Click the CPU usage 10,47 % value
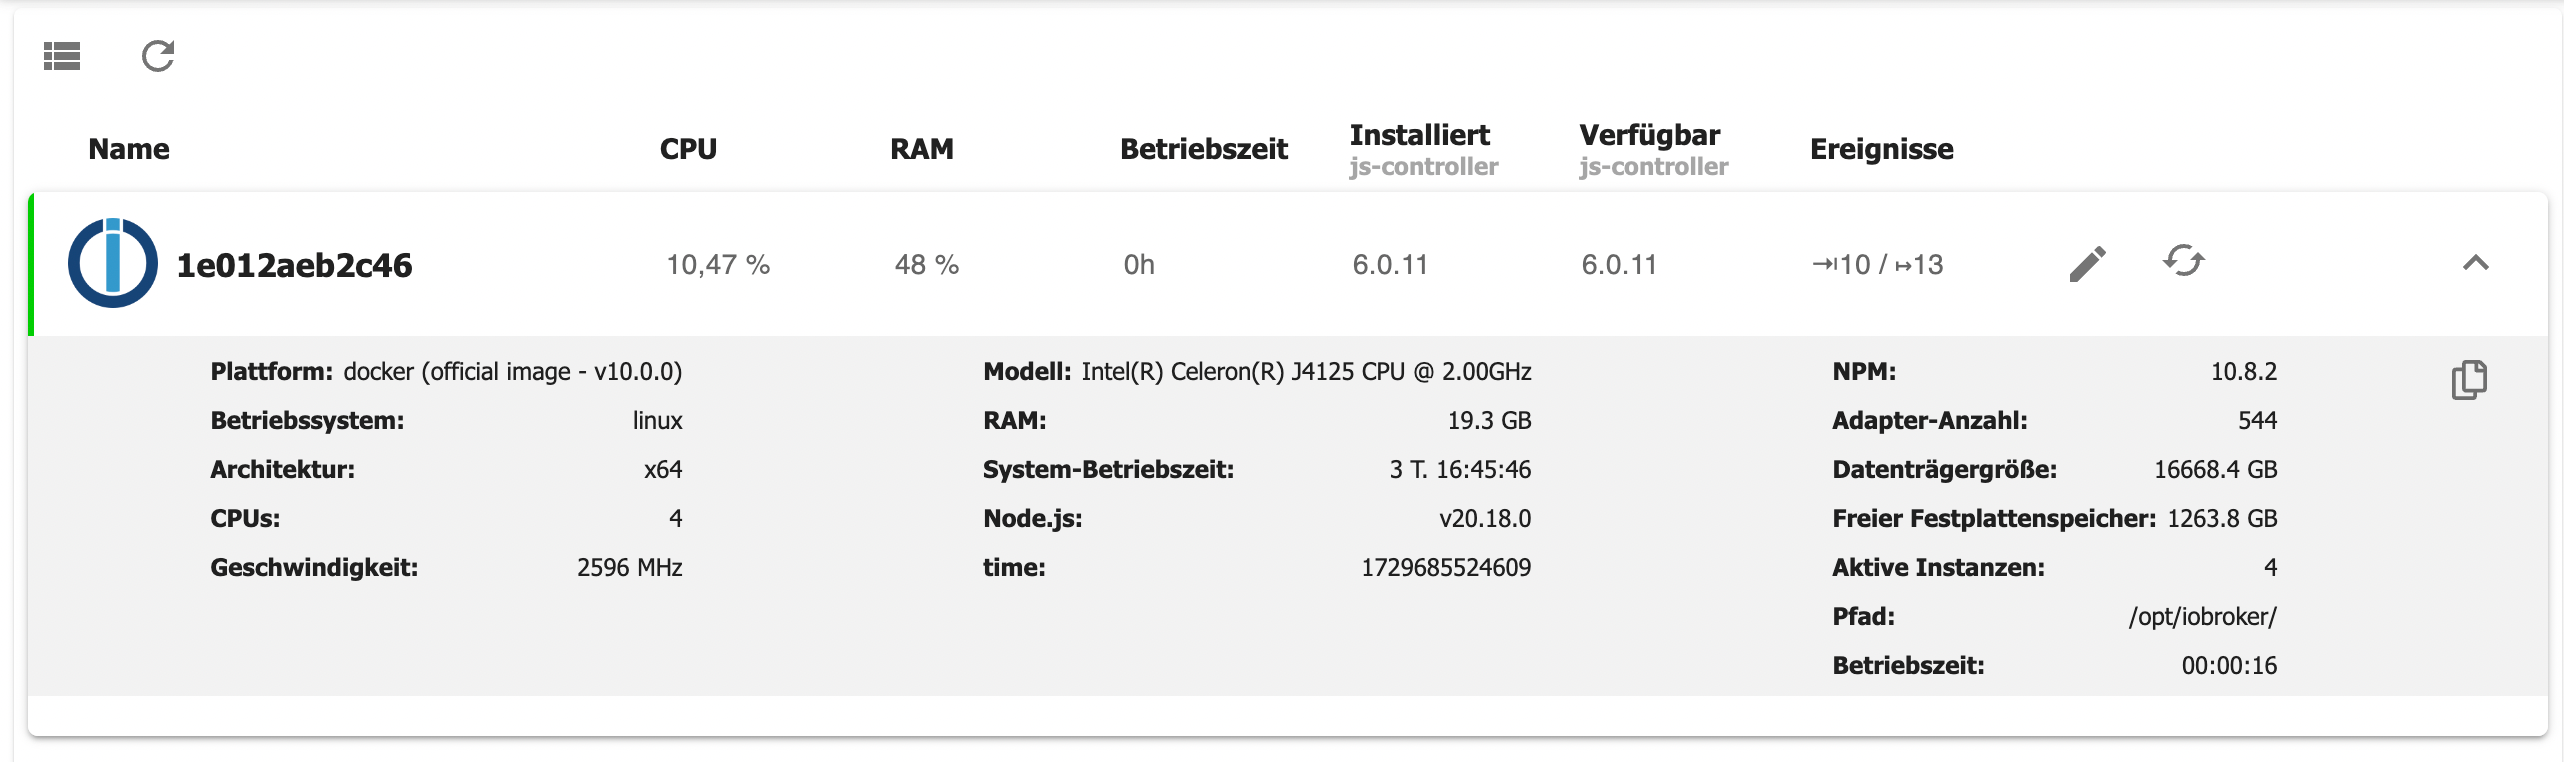Image resolution: width=2564 pixels, height=762 pixels. (x=718, y=265)
